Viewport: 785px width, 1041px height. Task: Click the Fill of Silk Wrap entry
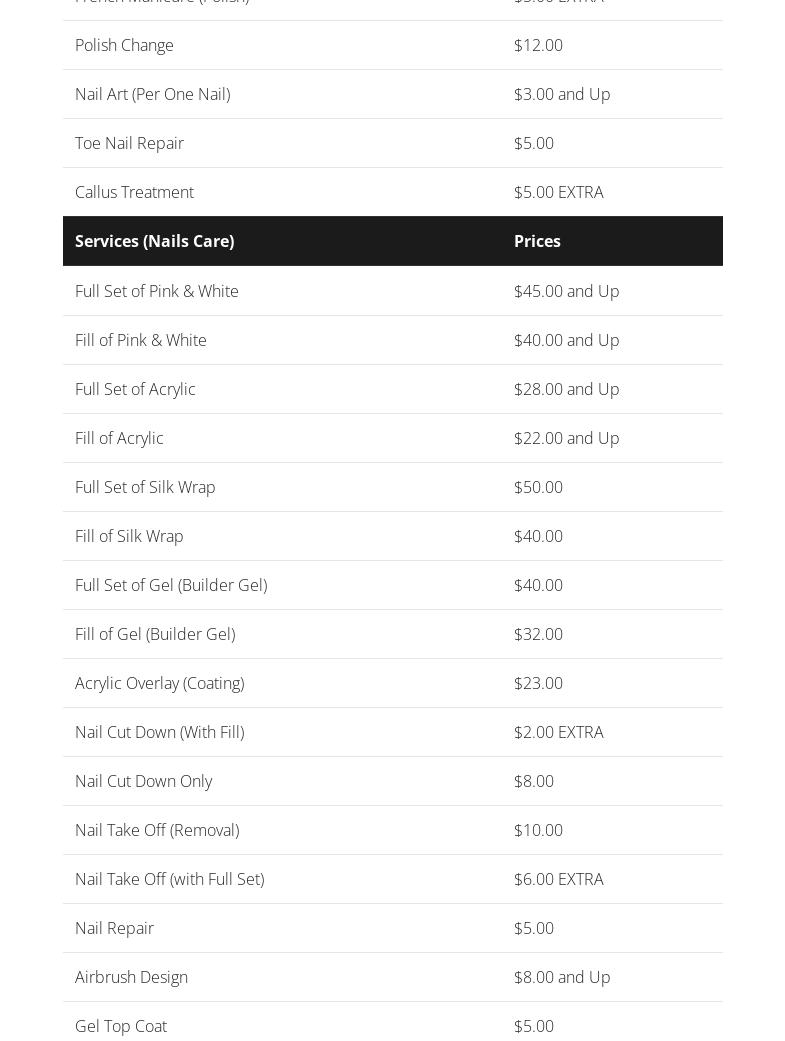click(129, 536)
